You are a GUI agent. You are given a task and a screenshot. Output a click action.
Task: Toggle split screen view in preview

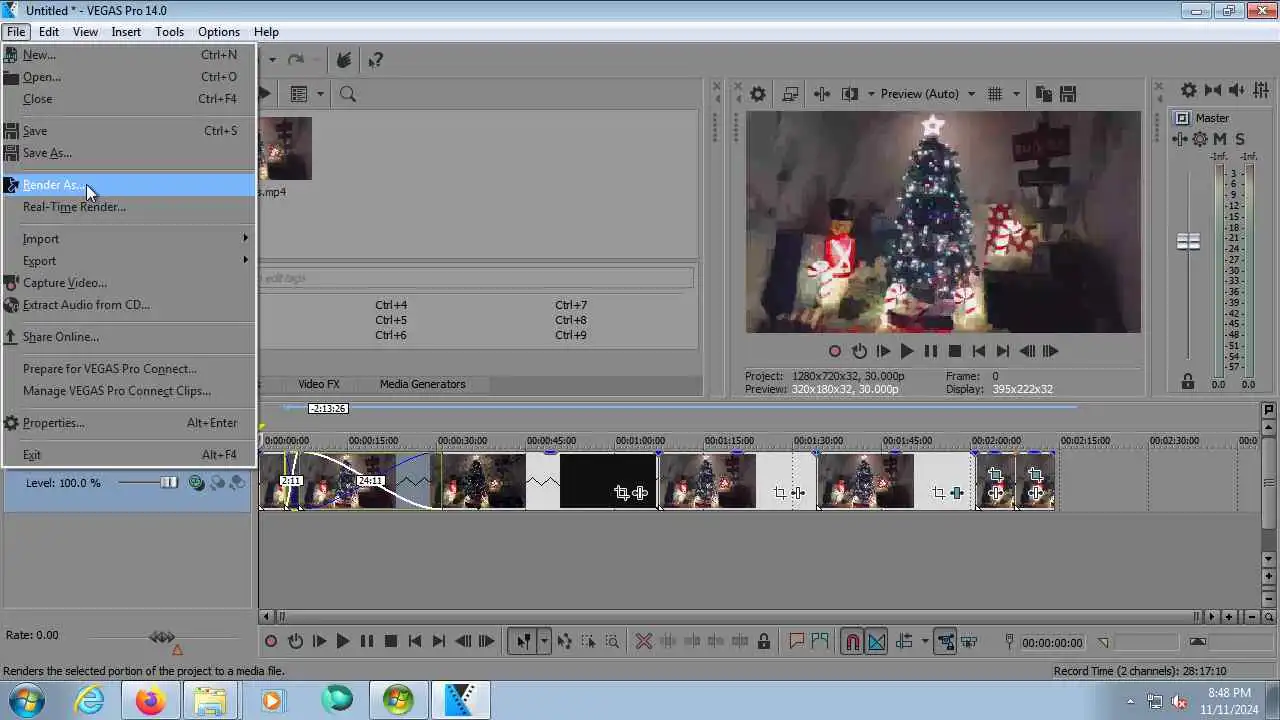pos(849,94)
